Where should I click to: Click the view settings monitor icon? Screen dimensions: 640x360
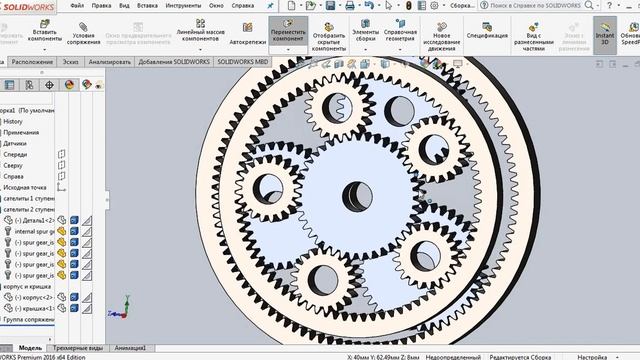(x=458, y=64)
